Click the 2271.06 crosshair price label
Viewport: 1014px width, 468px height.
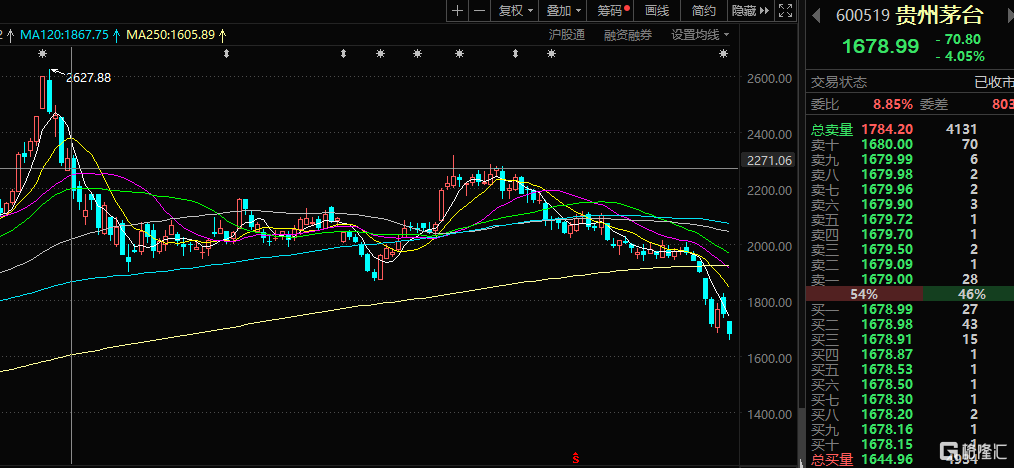click(770, 161)
